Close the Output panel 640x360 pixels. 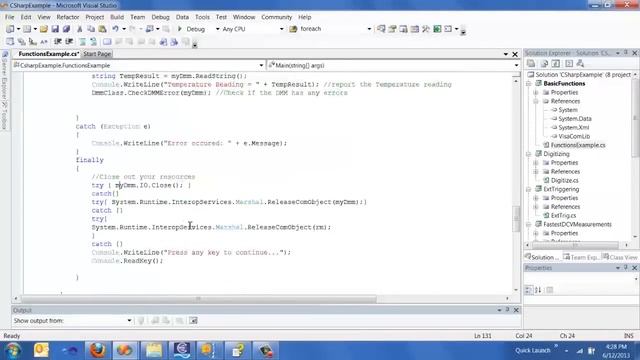click(x=516, y=310)
